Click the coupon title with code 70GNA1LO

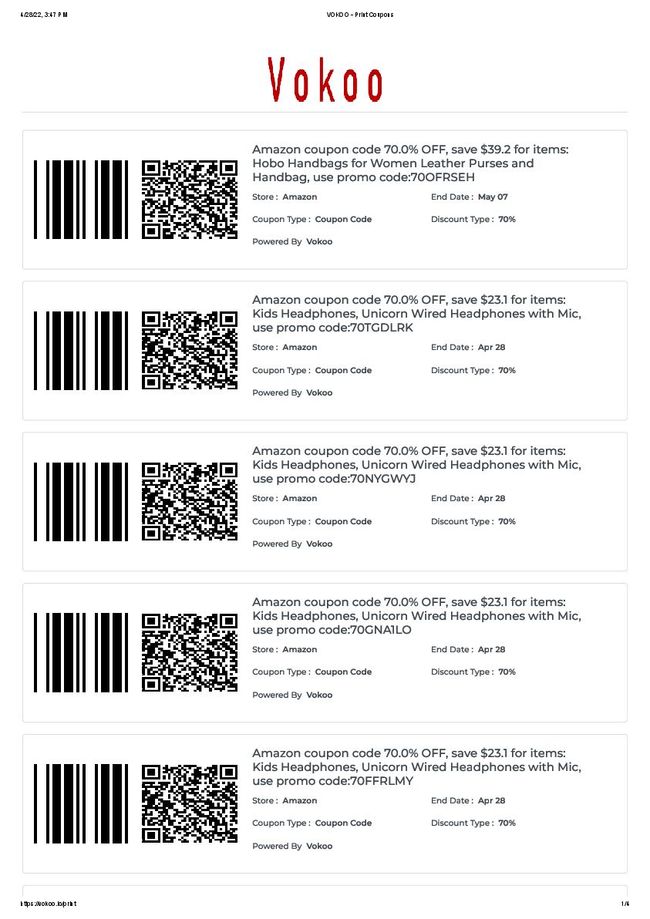pyautogui.click(x=416, y=616)
